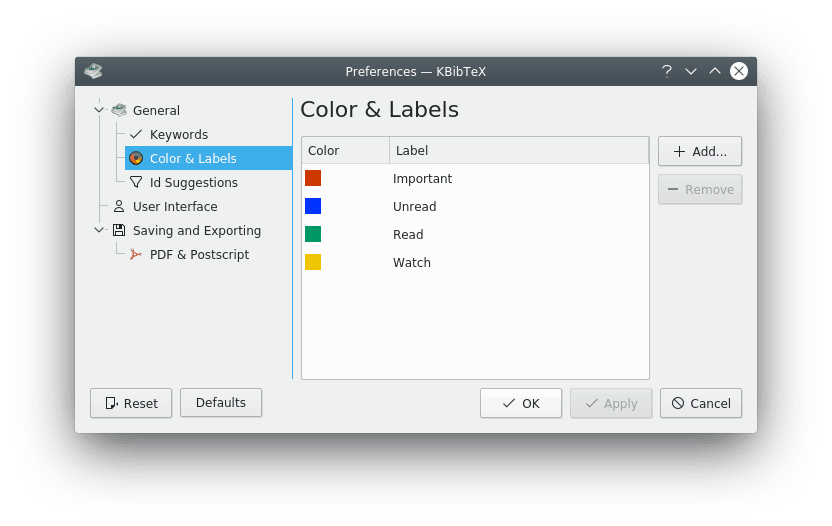This screenshot has width=832, height=526.
Task: Select the Important label text
Action: [422, 179]
